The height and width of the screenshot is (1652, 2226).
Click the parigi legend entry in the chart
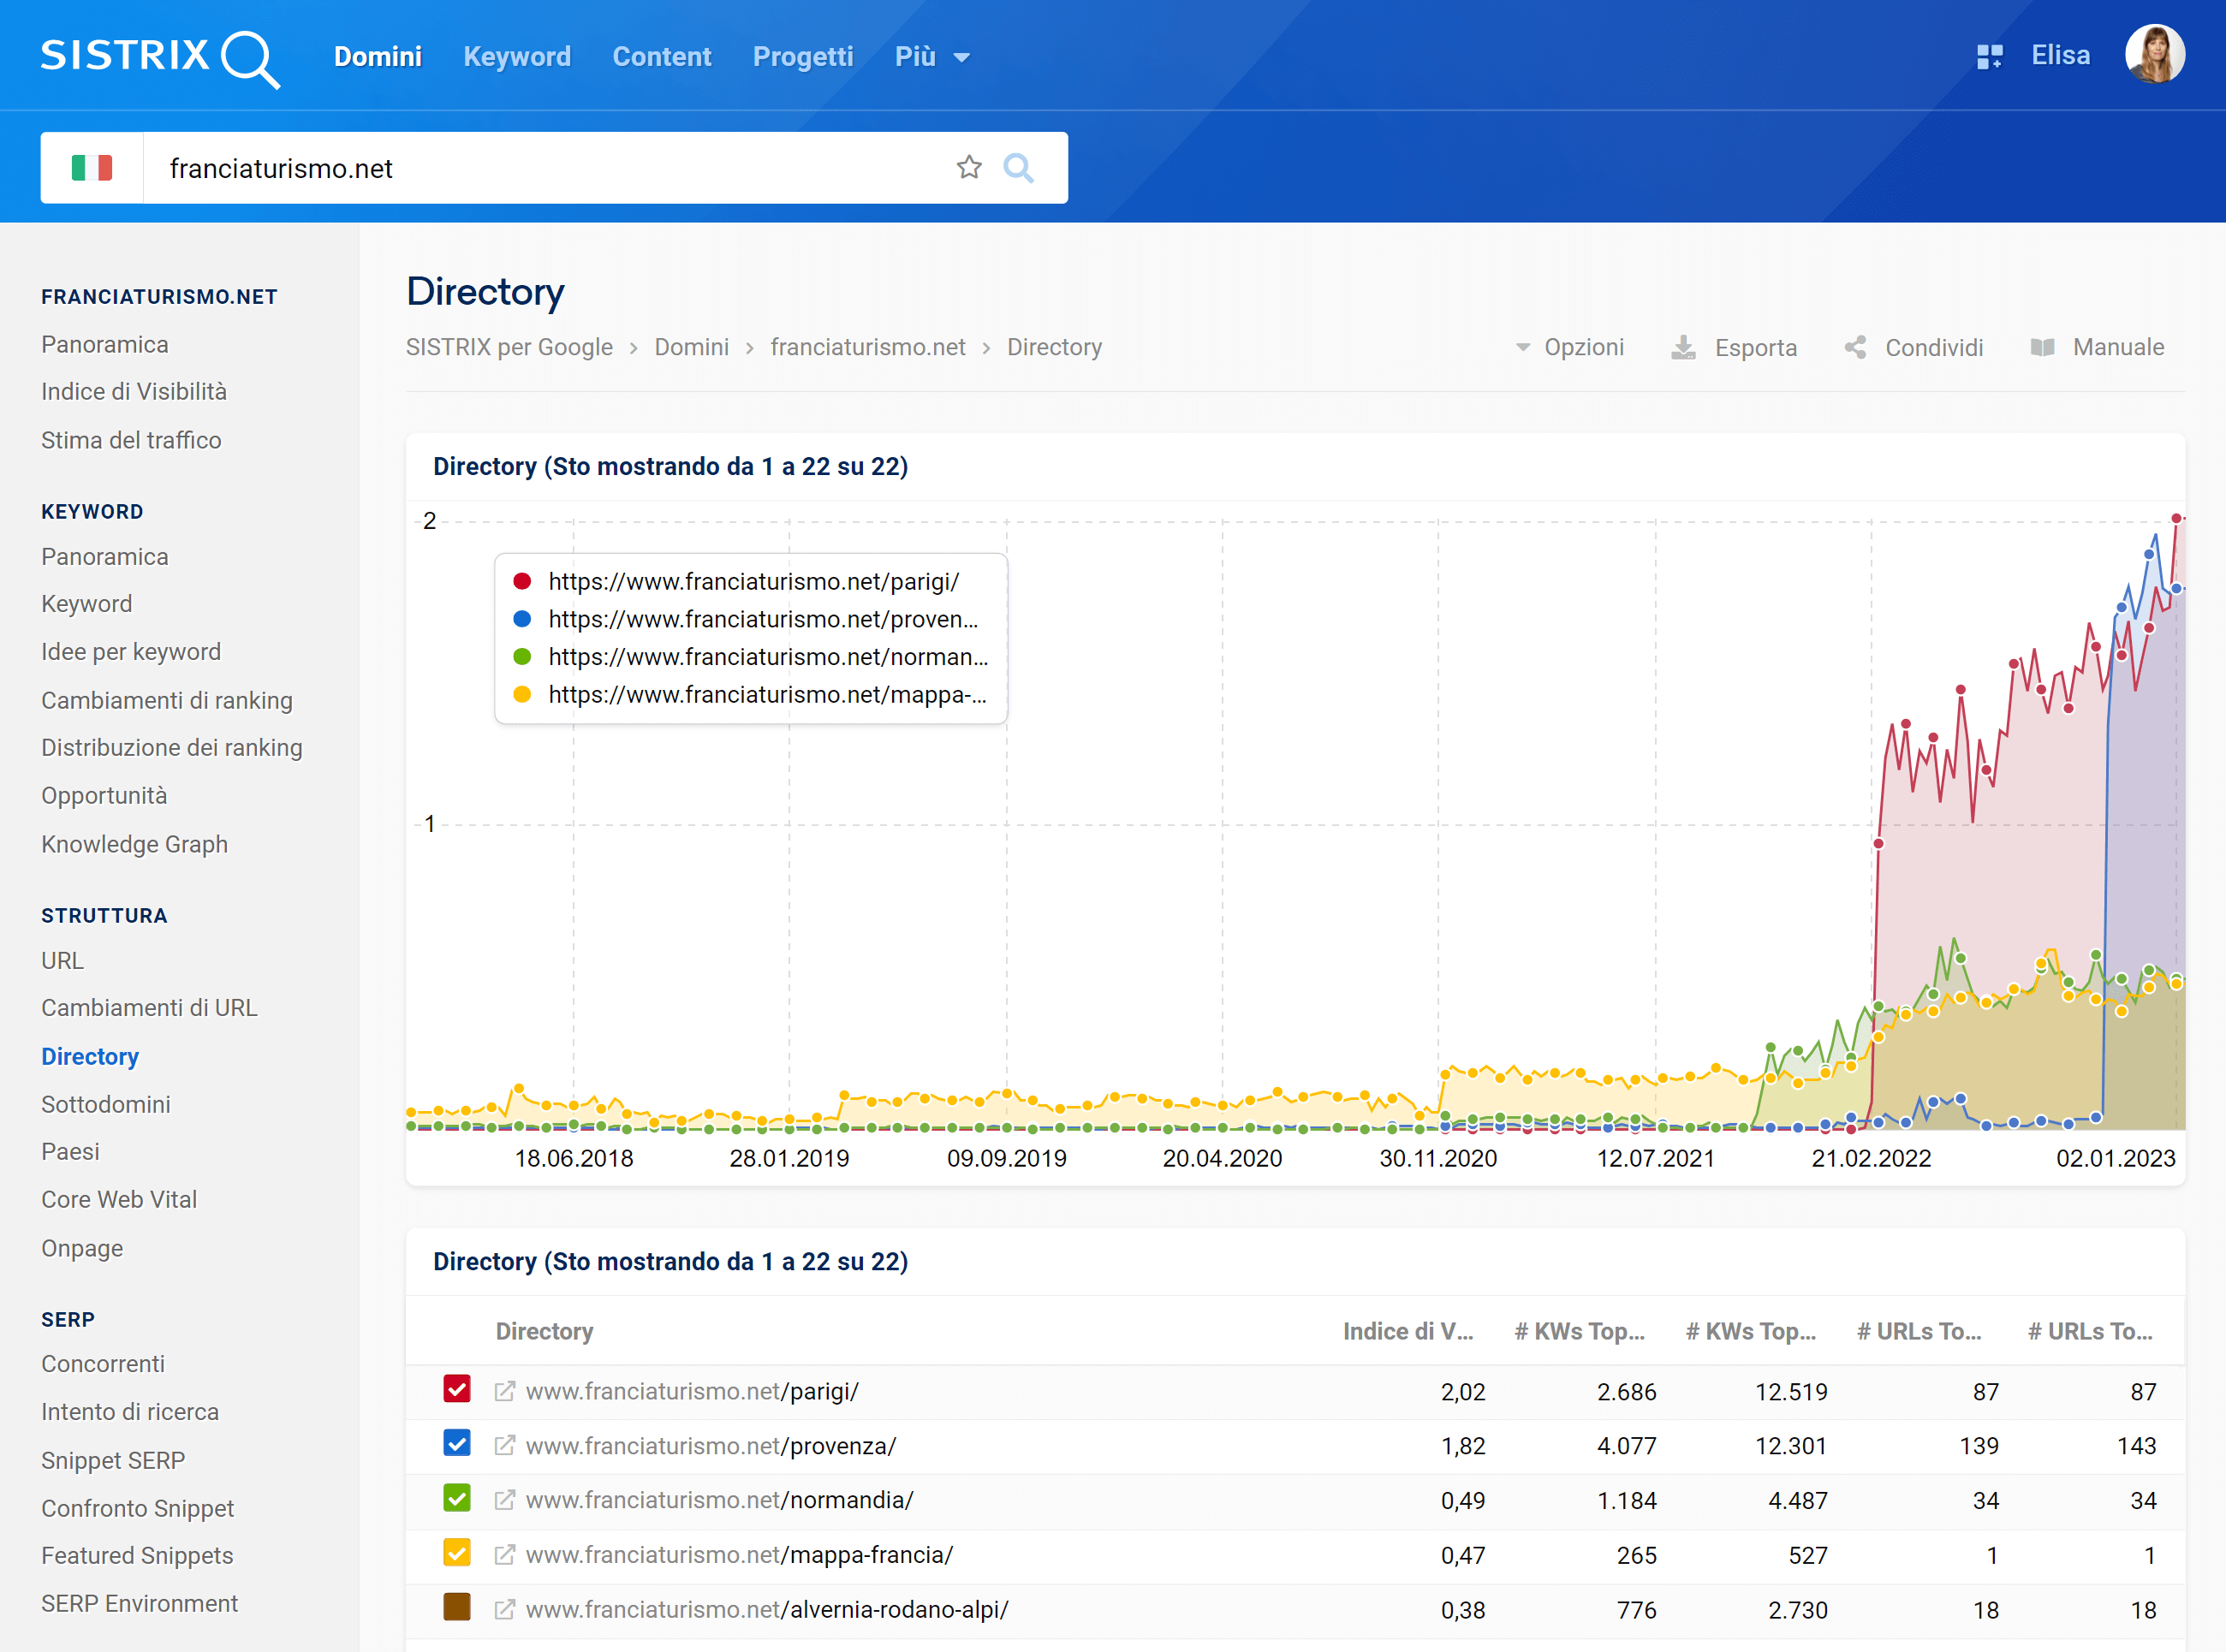tap(753, 581)
